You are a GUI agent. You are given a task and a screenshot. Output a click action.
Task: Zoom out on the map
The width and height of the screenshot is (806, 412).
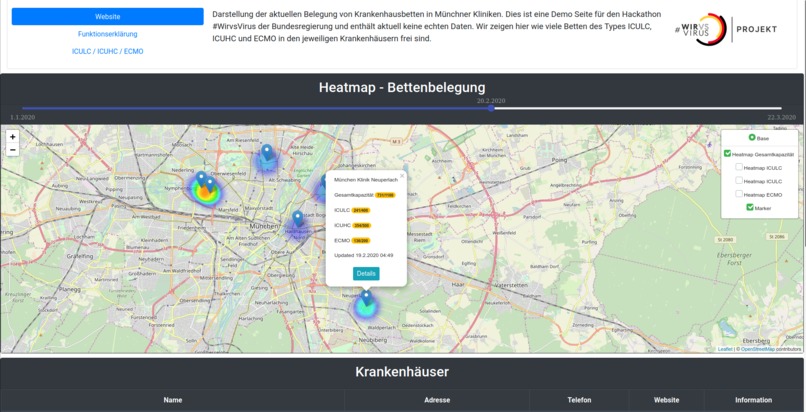pyautogui.click(x=12, y=149)
